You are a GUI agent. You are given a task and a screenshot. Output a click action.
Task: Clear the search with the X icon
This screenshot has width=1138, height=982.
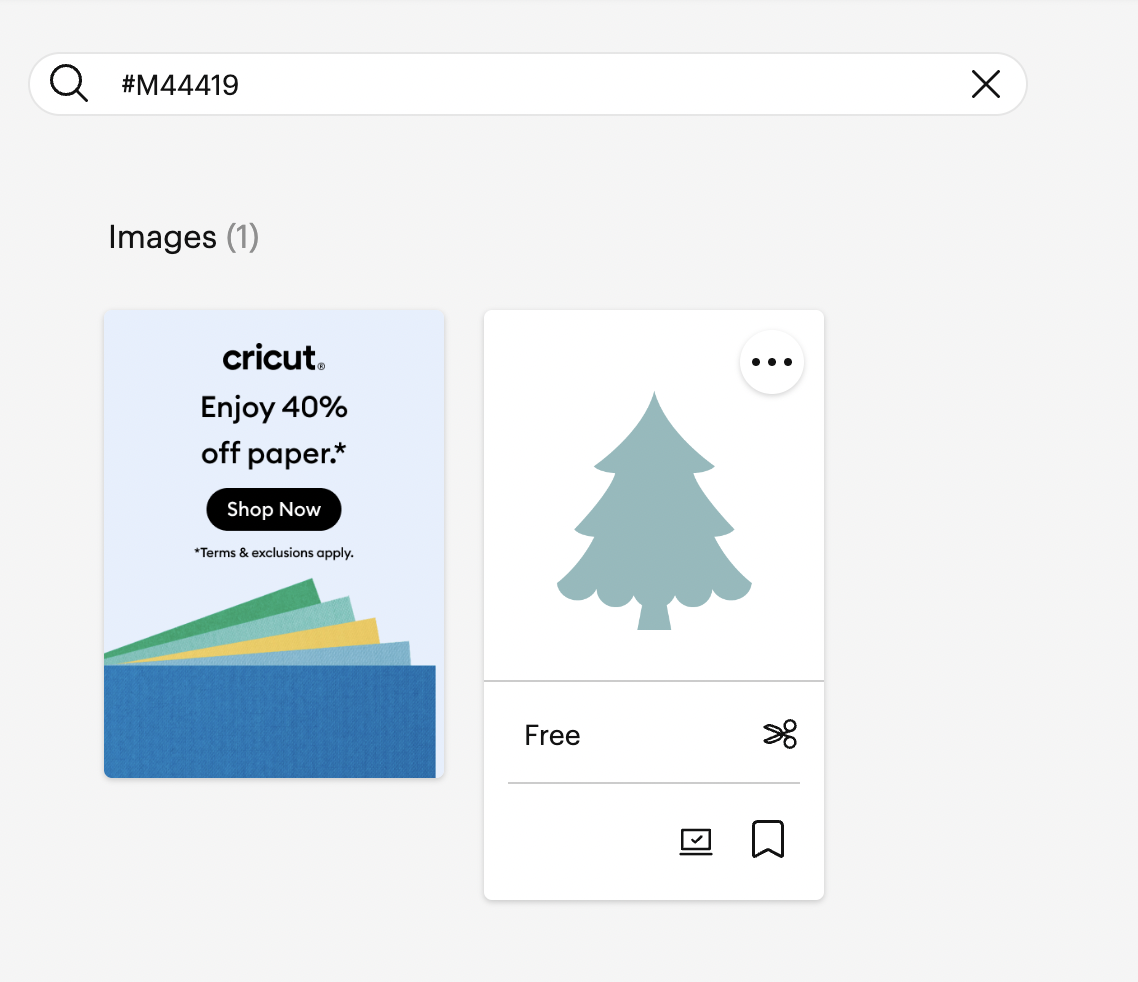pos(985,85)
